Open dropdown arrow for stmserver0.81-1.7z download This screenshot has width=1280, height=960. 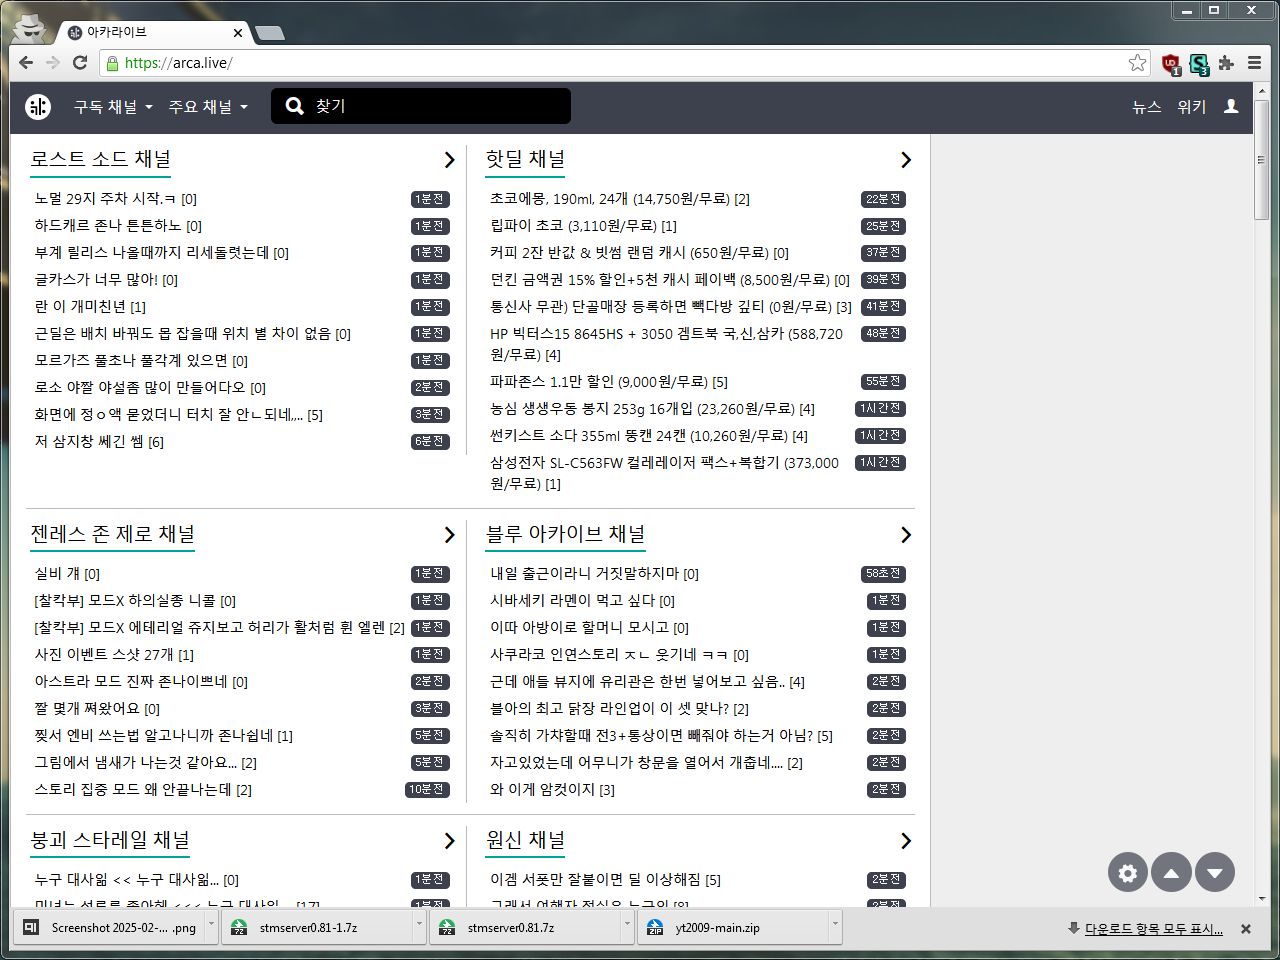tap(419, 925)
